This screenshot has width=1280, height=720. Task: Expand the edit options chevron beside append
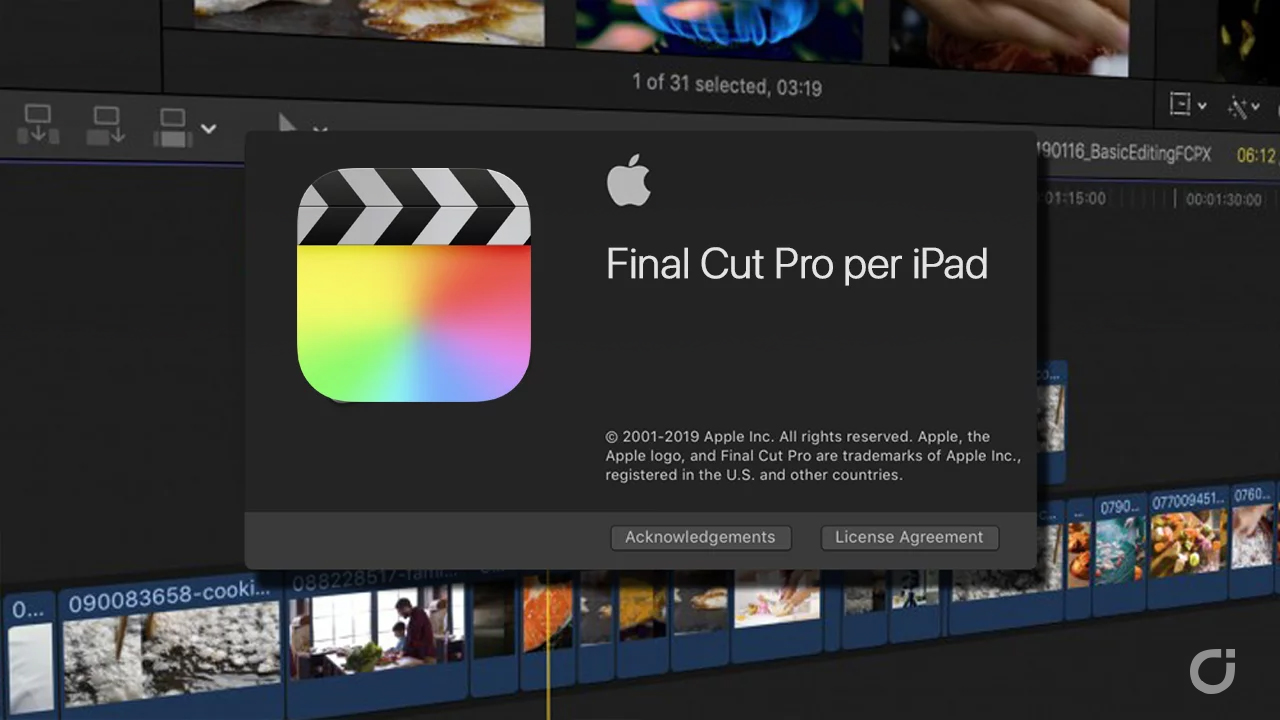coord(208,129)
